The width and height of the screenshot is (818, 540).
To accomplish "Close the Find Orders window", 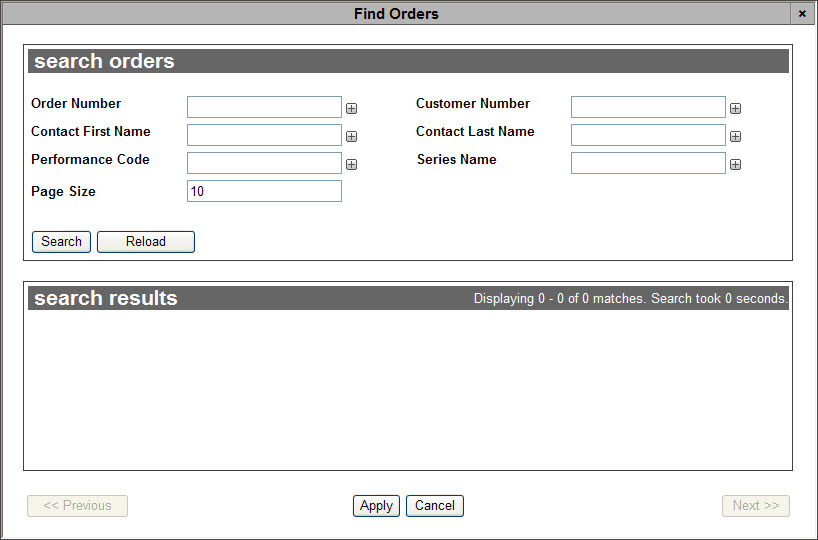I will pos(802,14).
